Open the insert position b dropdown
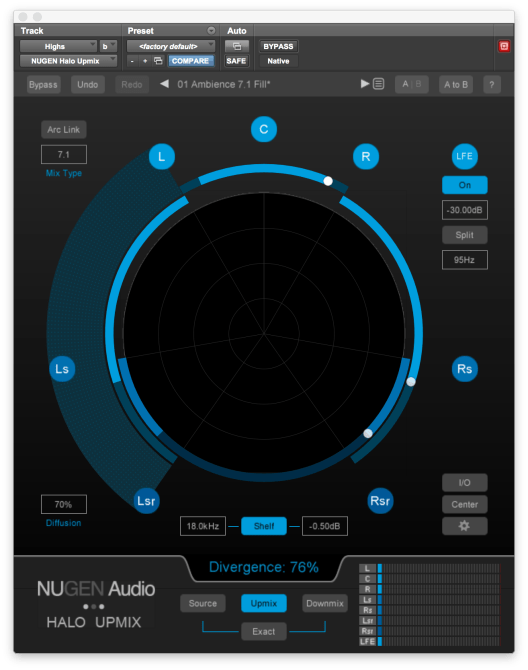This screenshot has width=528, height=670. [x=108, y=46]
